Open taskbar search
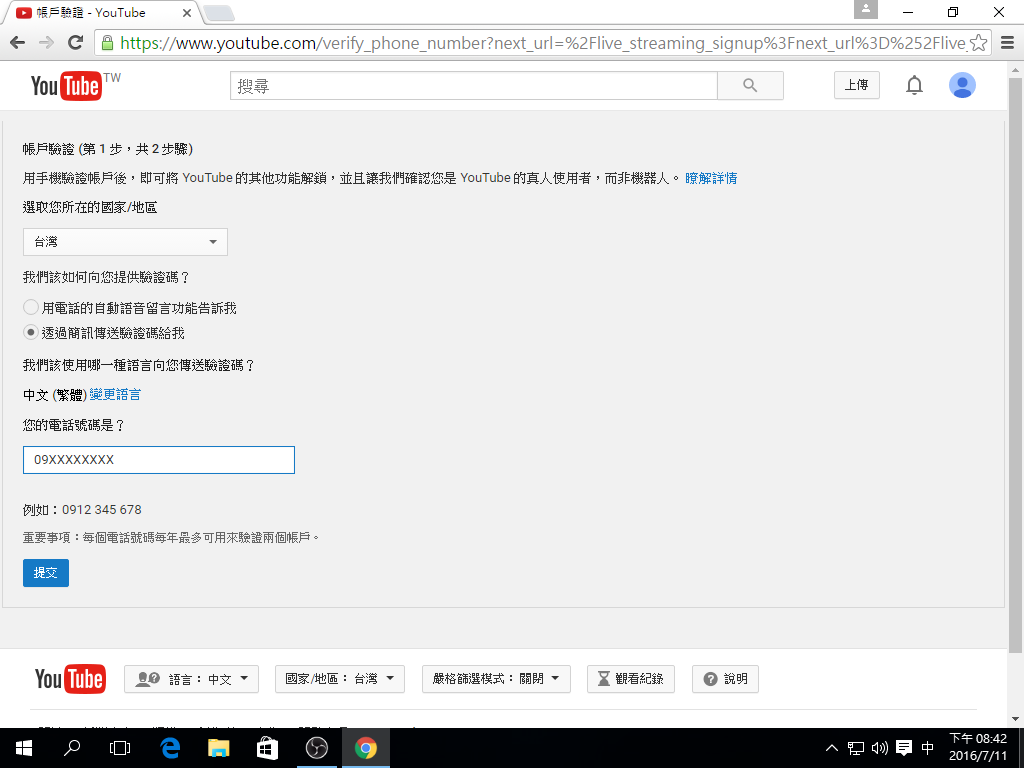Viewport: 1024px width, 768px height. 72,748
